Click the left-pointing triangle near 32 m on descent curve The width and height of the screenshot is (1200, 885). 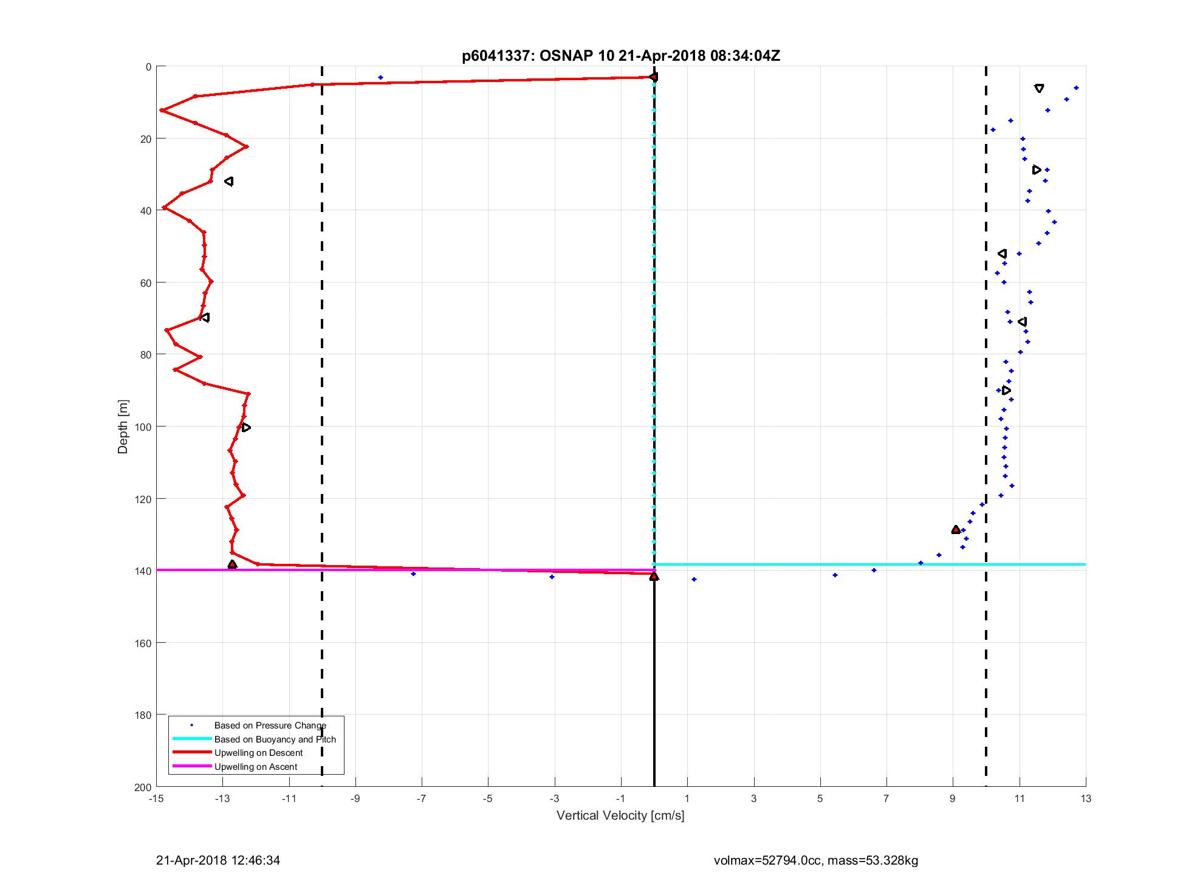click(x=229, y=181)
